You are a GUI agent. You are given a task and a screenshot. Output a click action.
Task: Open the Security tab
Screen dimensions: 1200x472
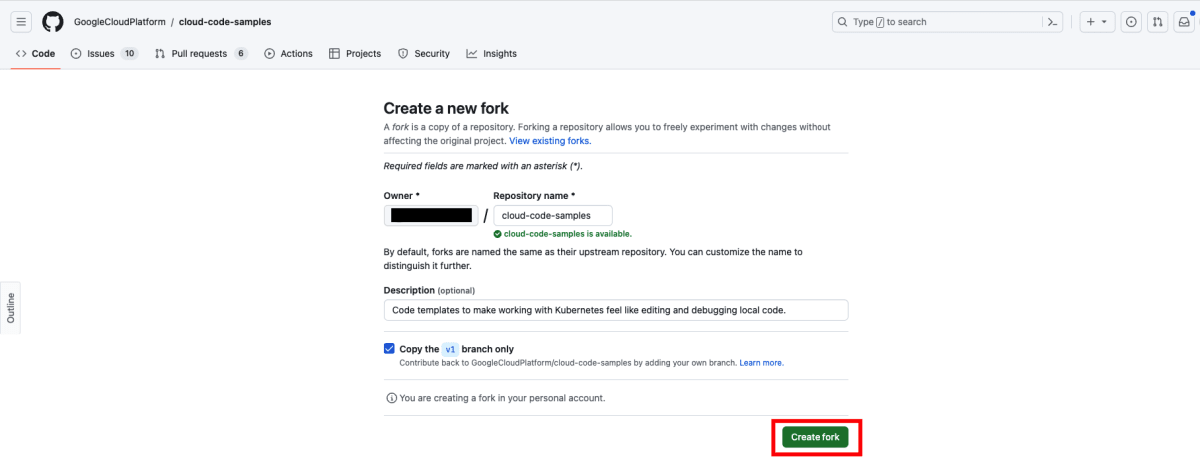(x=424, y=54)
